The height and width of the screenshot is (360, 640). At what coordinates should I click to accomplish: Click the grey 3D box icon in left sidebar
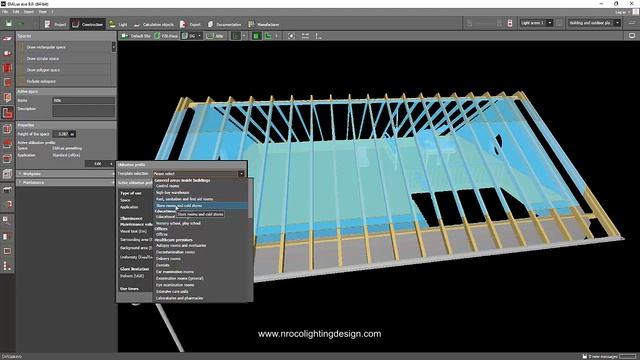click(7, 174)
